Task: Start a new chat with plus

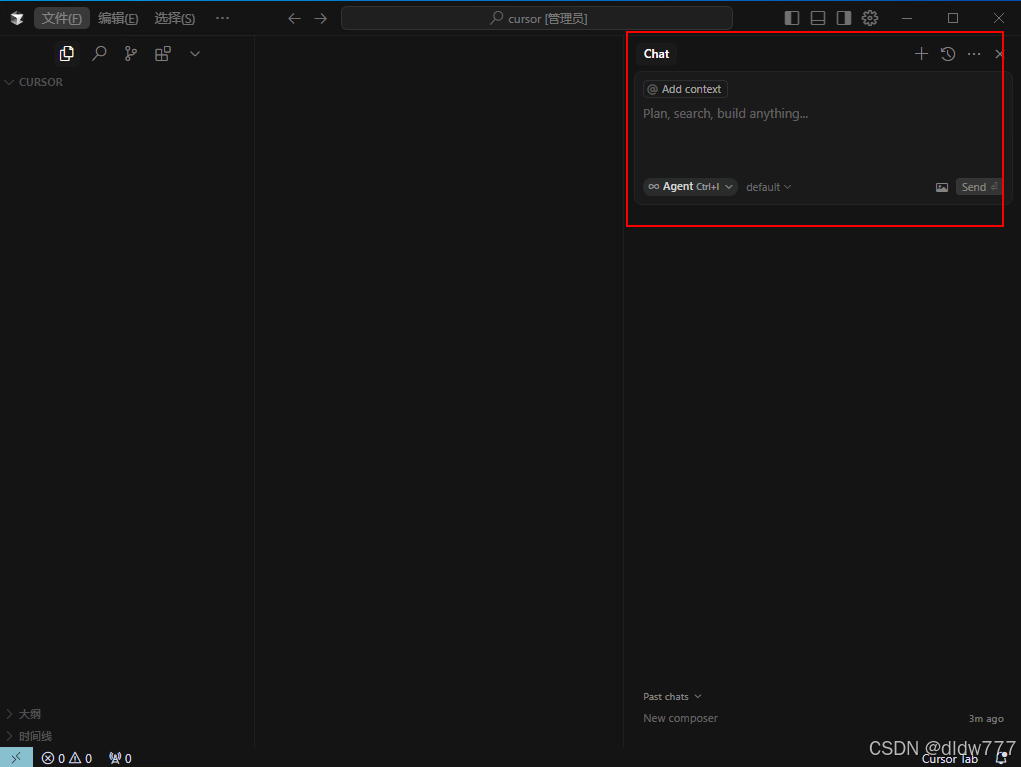Action: (x=921, y=54)
